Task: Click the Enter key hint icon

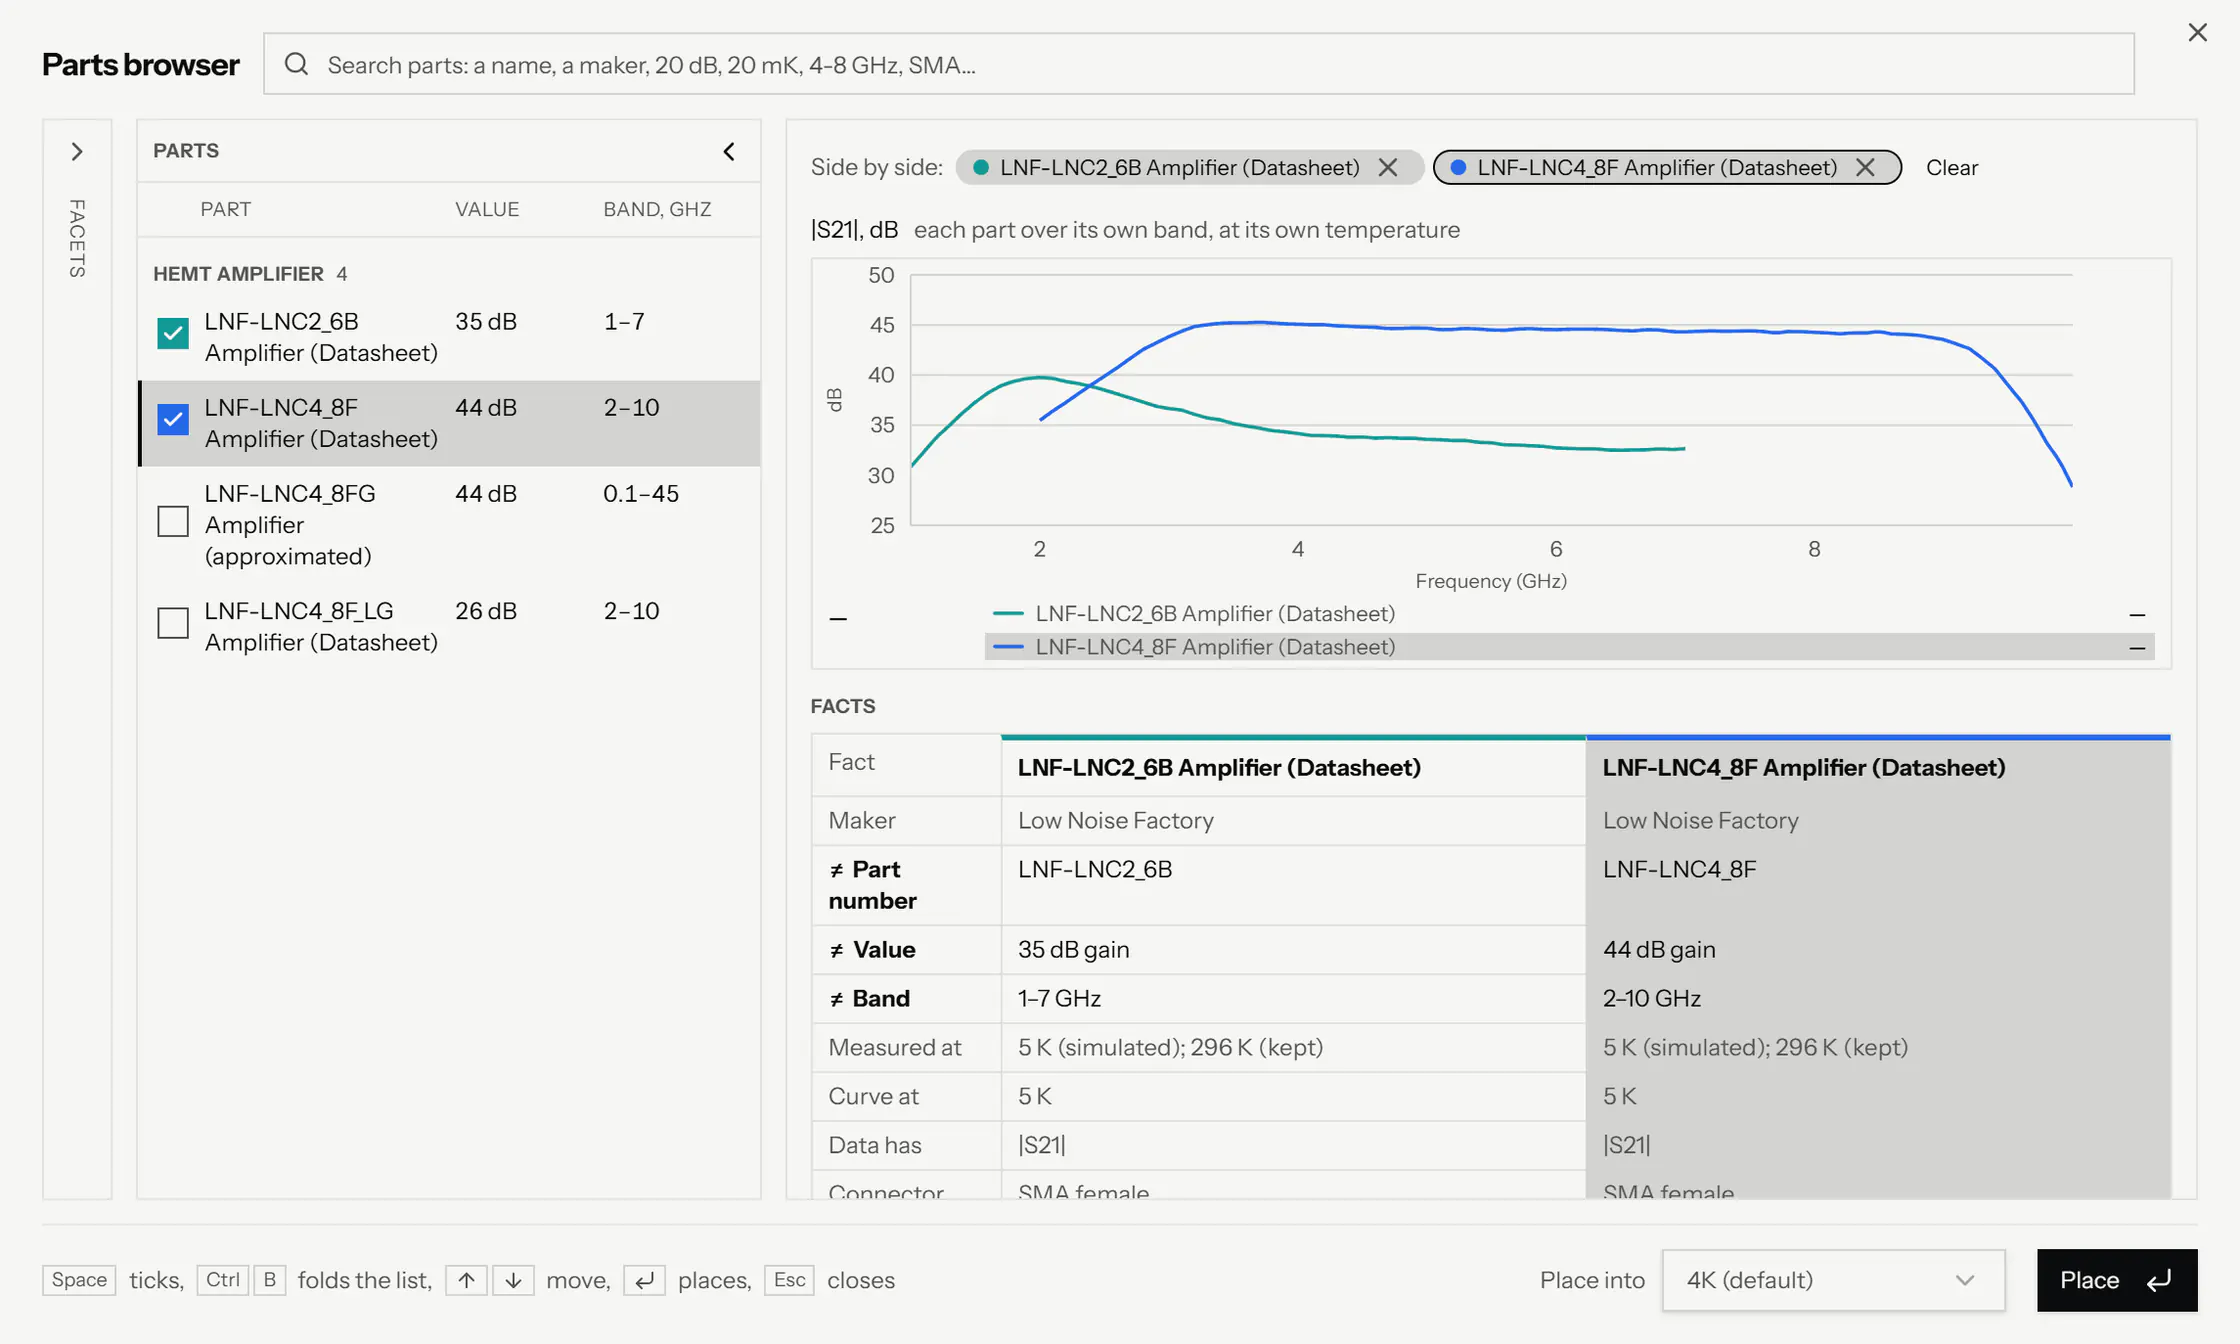Action: click(x=644, y=1280)
